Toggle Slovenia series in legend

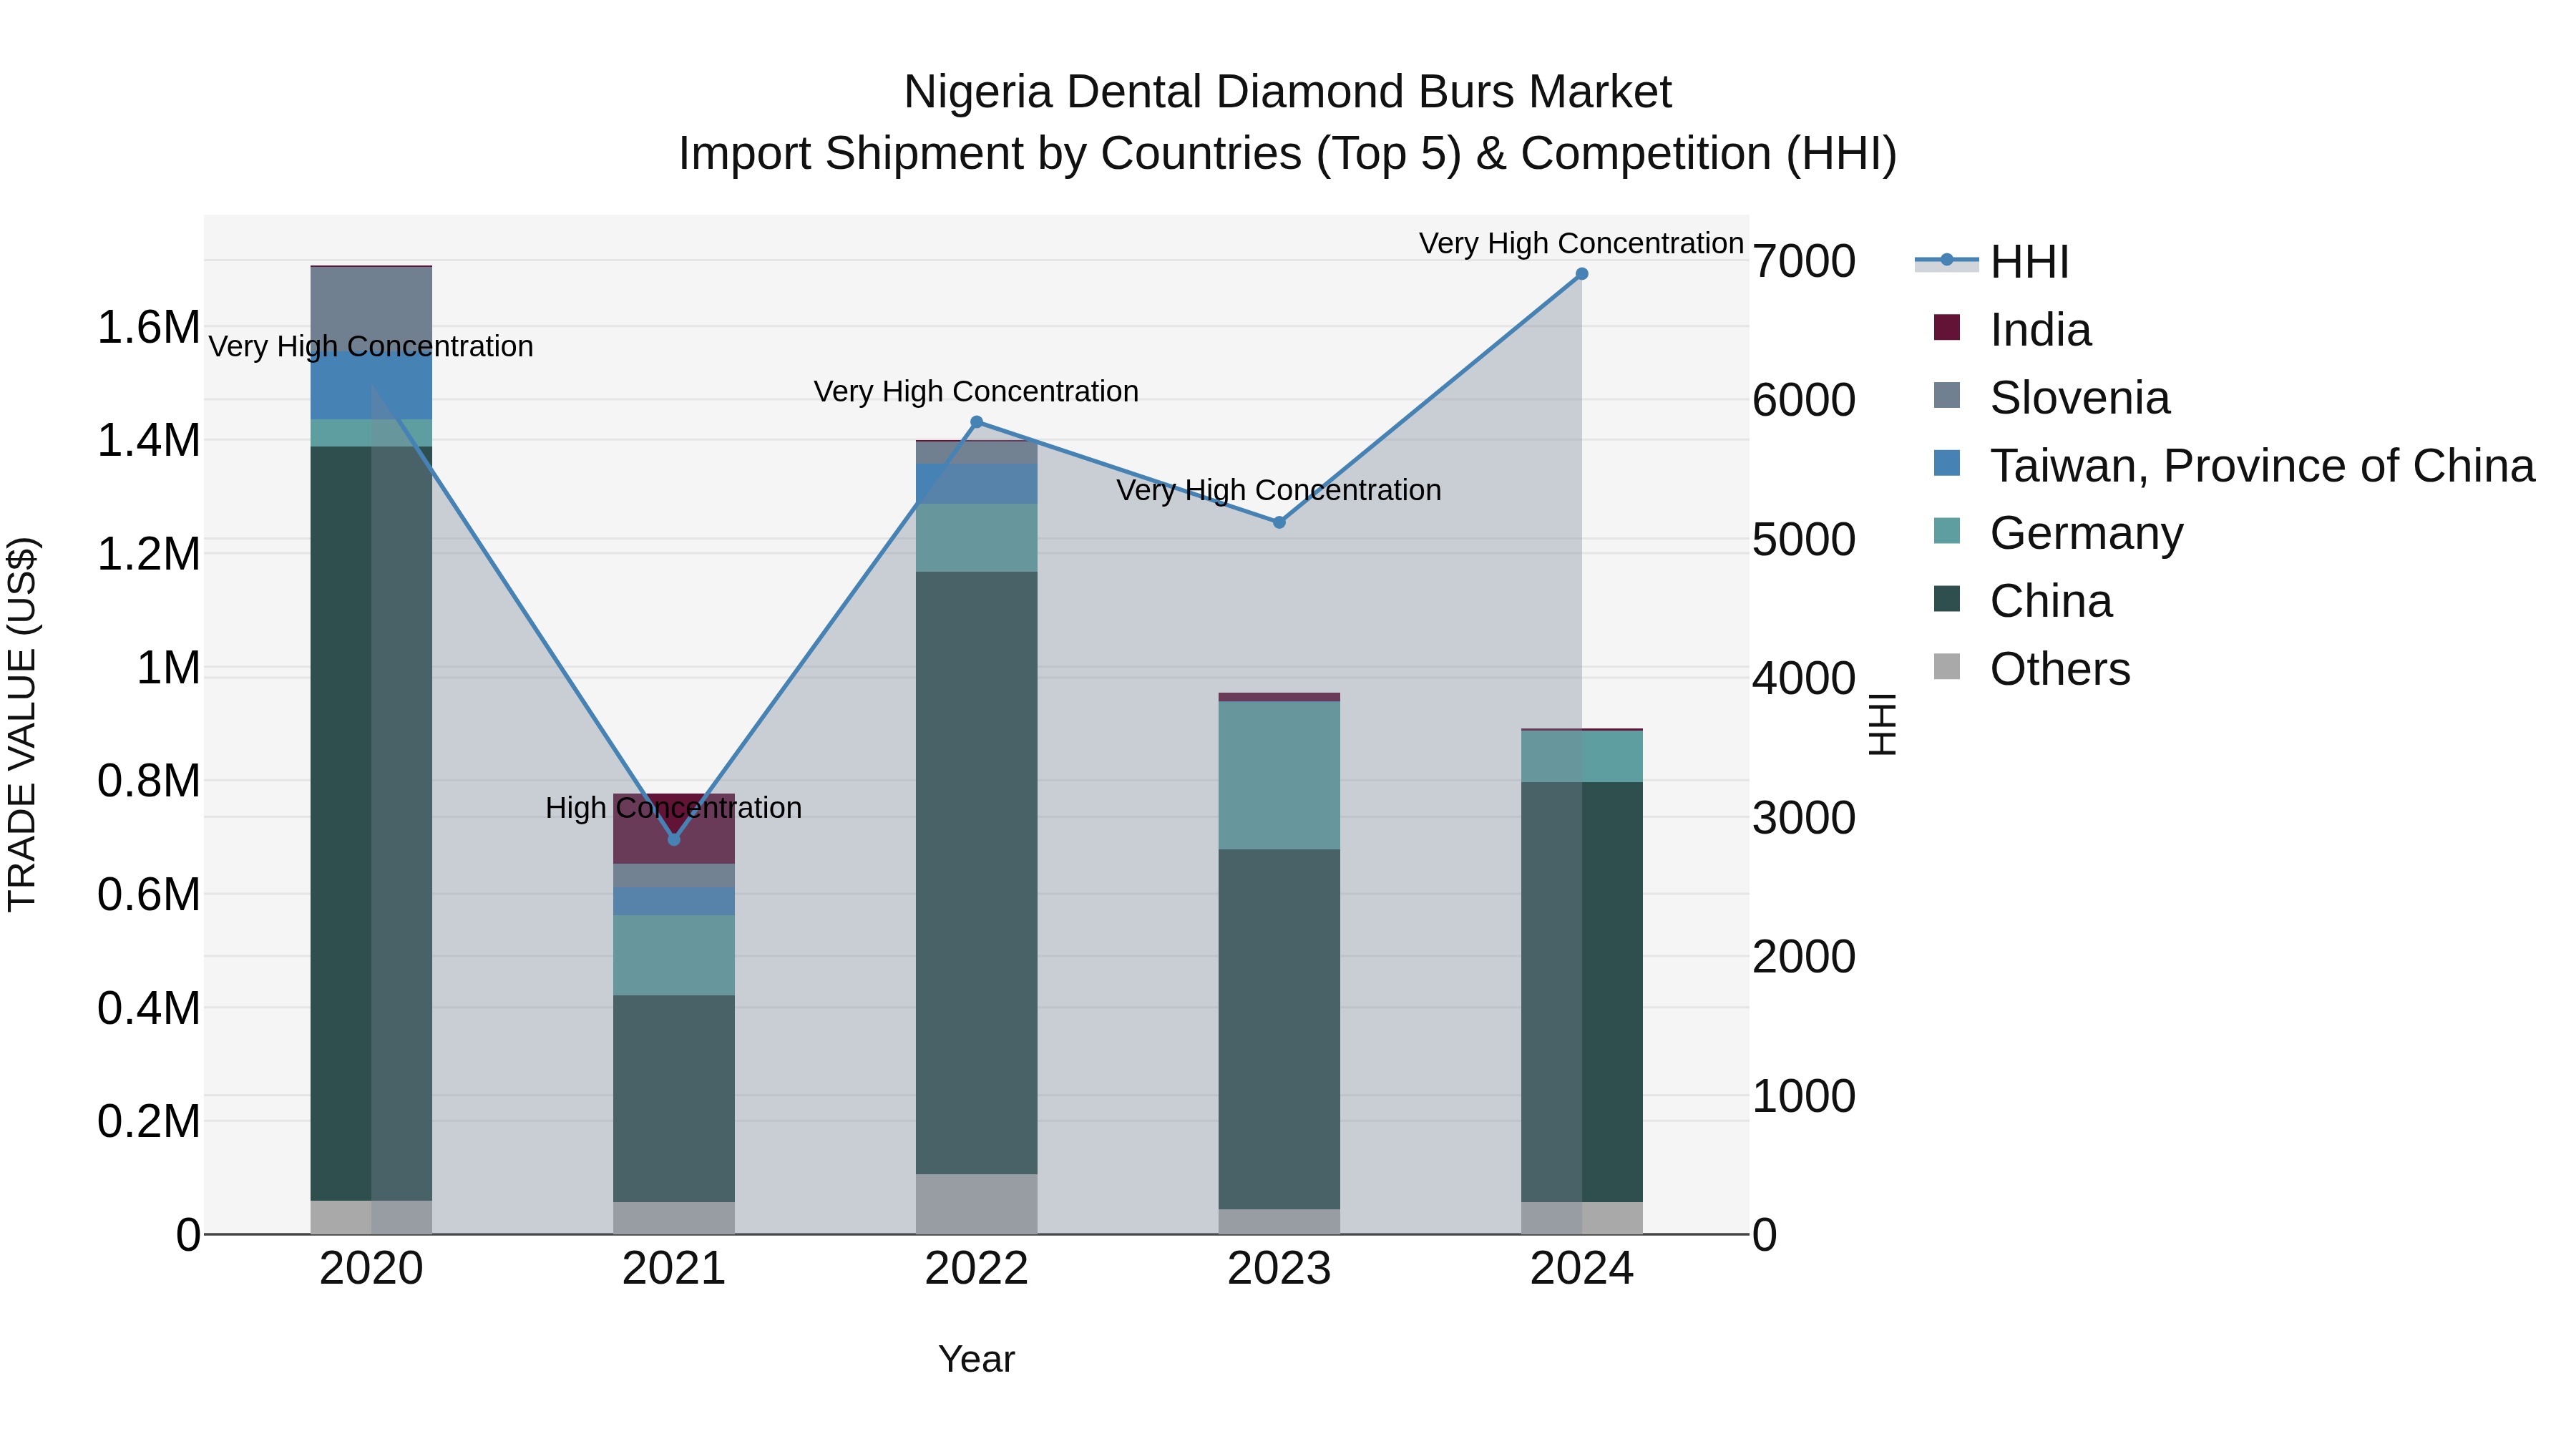click(2052, 398)
